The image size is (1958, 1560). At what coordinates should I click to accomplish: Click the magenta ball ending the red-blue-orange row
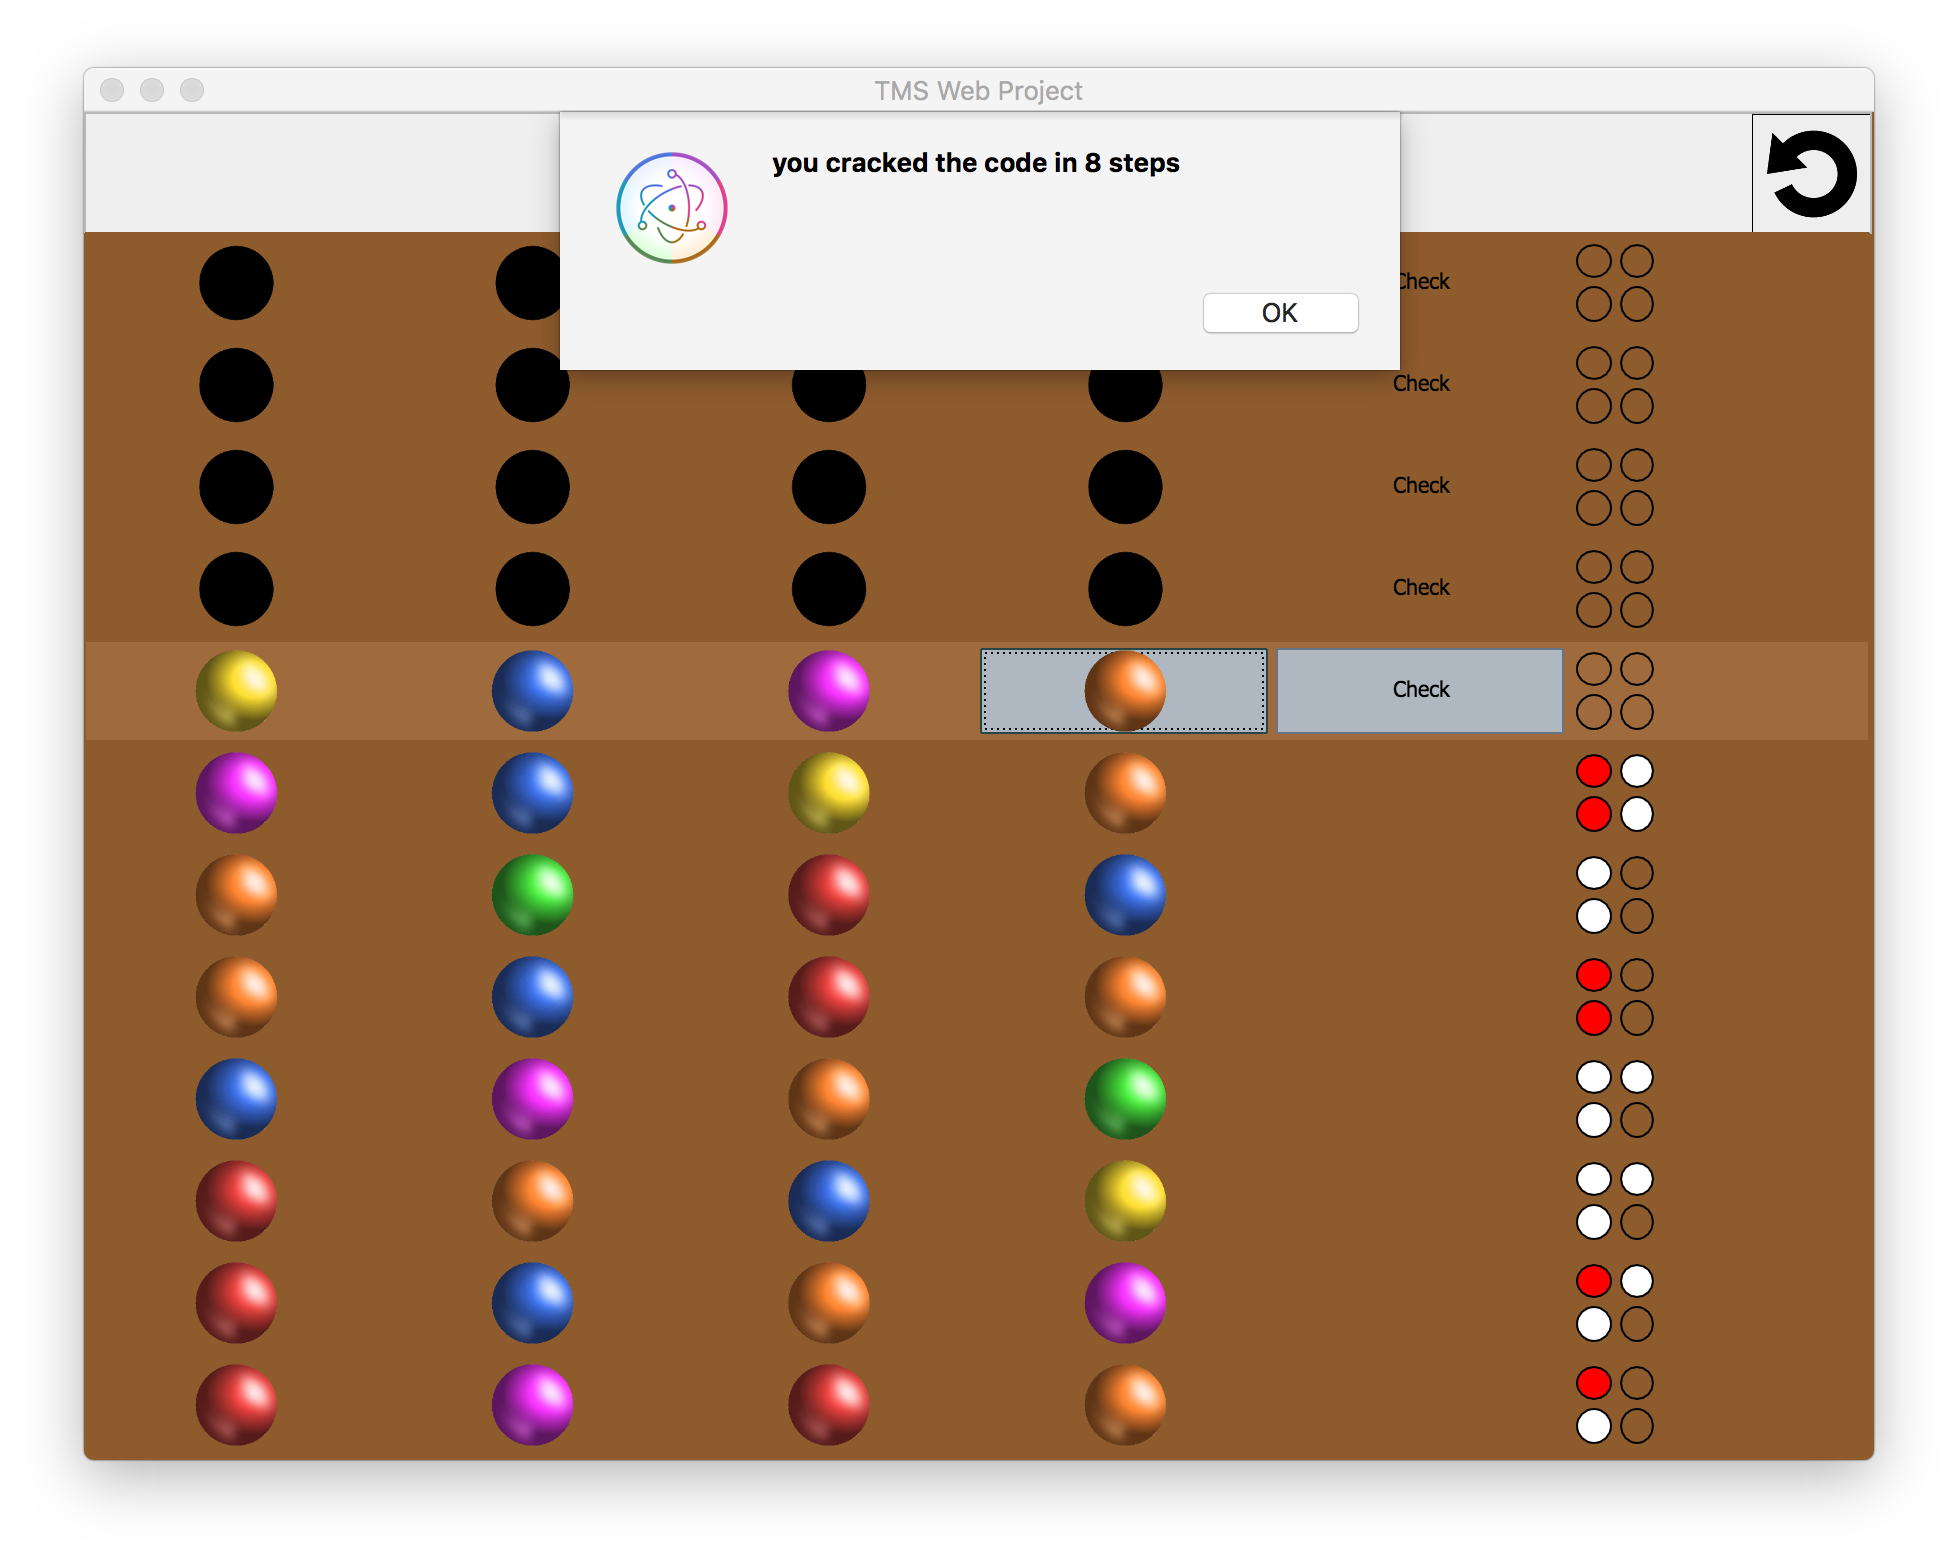click(1125, 1302)
